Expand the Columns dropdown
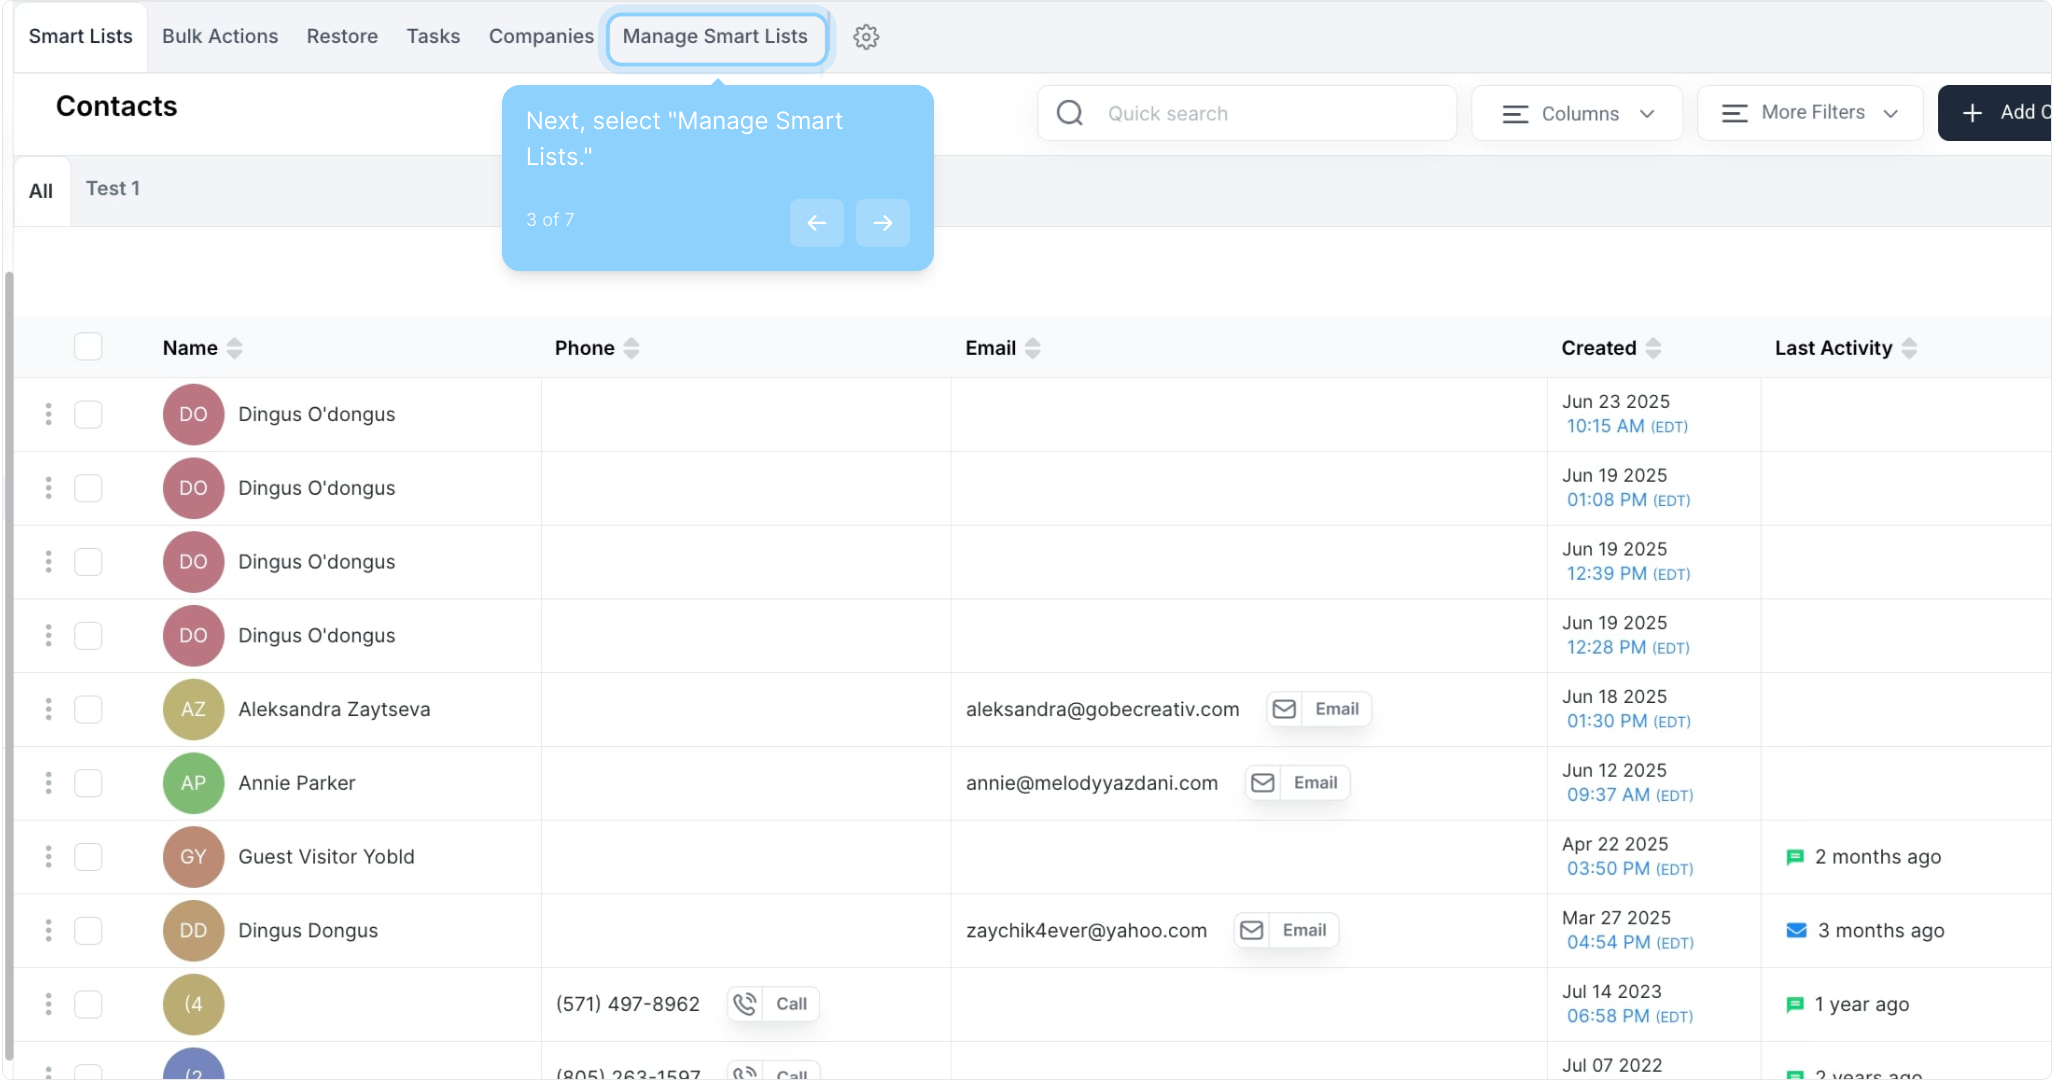The image size is (2054, 1080). click(1577, 113)
